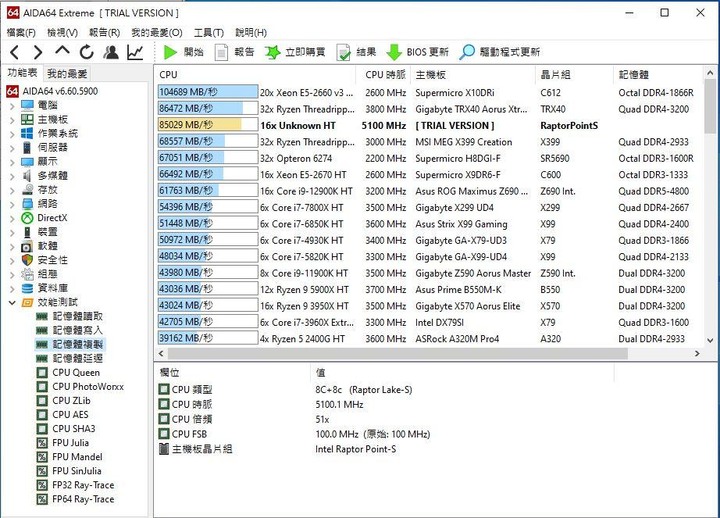Click the 記憶體 column header
This screenshot has height=518, width=720.
658,74
